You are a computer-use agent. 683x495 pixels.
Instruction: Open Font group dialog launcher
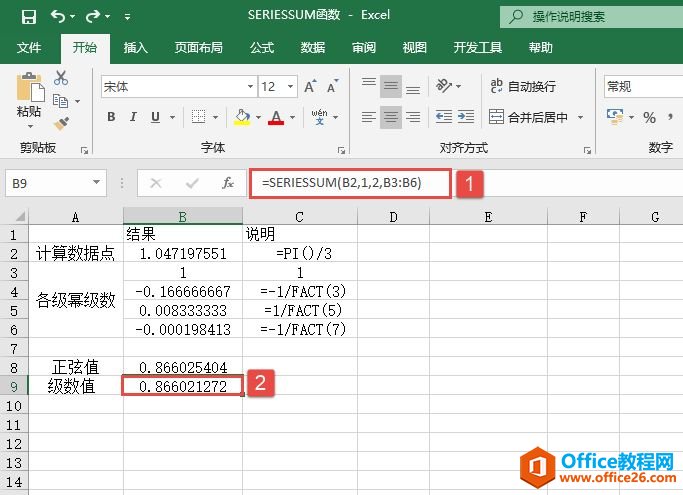tap(341, 150)
